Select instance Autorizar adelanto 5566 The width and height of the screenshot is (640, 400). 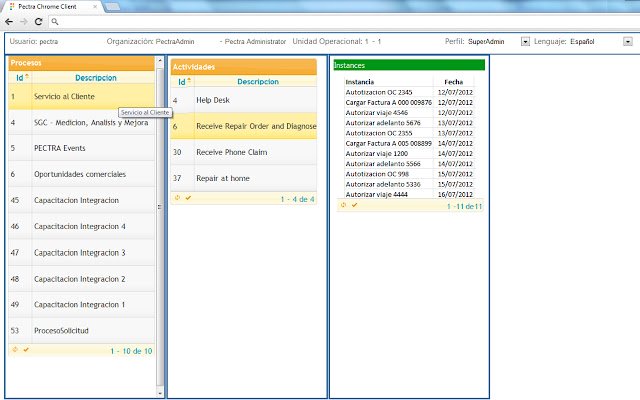coord(409,164)
